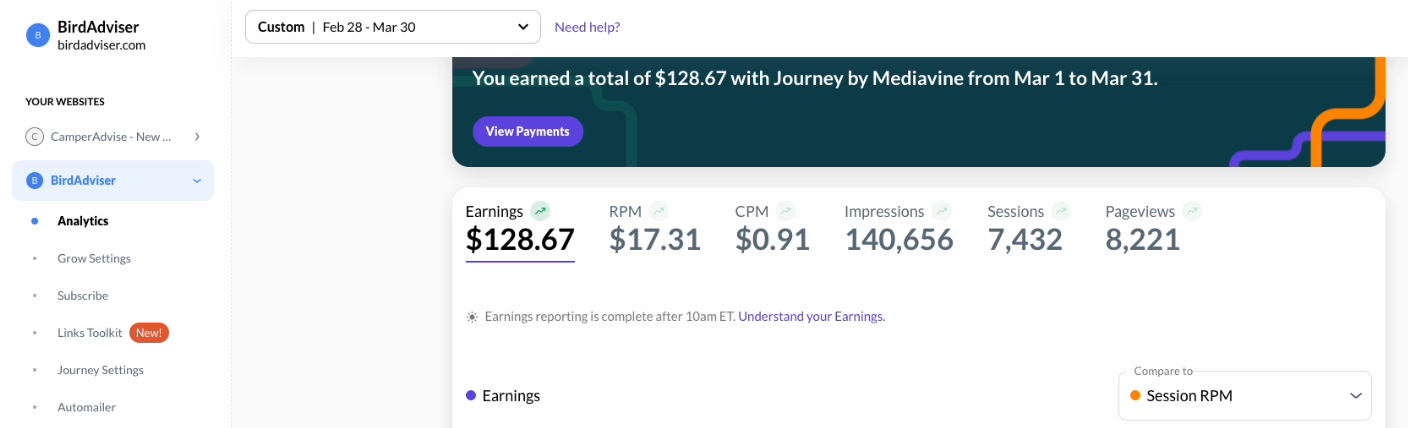The image size is (1408, 428).
Task: Click the CamperAdvise circular C icon
Action: pyautogui.click(x=34, y=137)
